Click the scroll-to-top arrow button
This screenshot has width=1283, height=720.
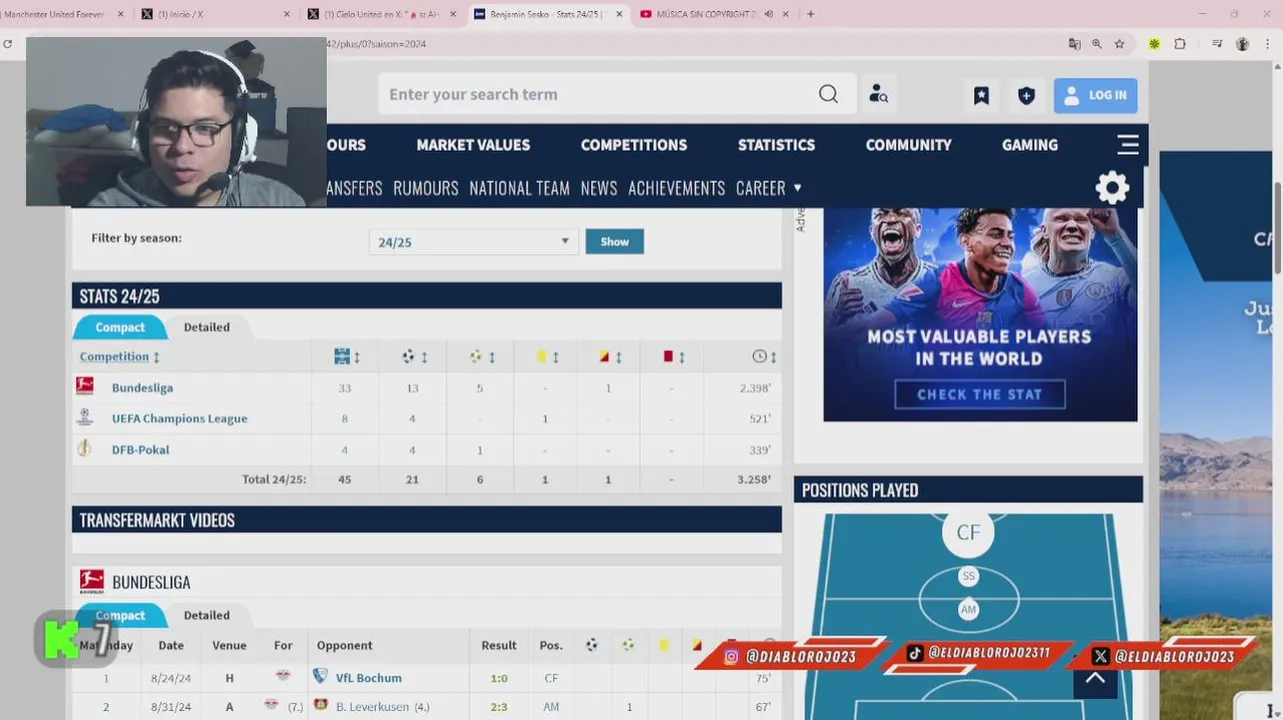pos(1095,679)
